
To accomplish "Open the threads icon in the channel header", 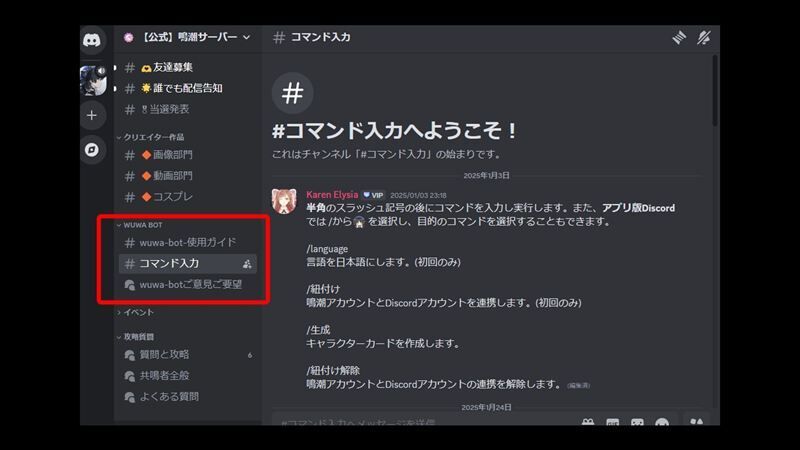I will [x=679, y=37].
